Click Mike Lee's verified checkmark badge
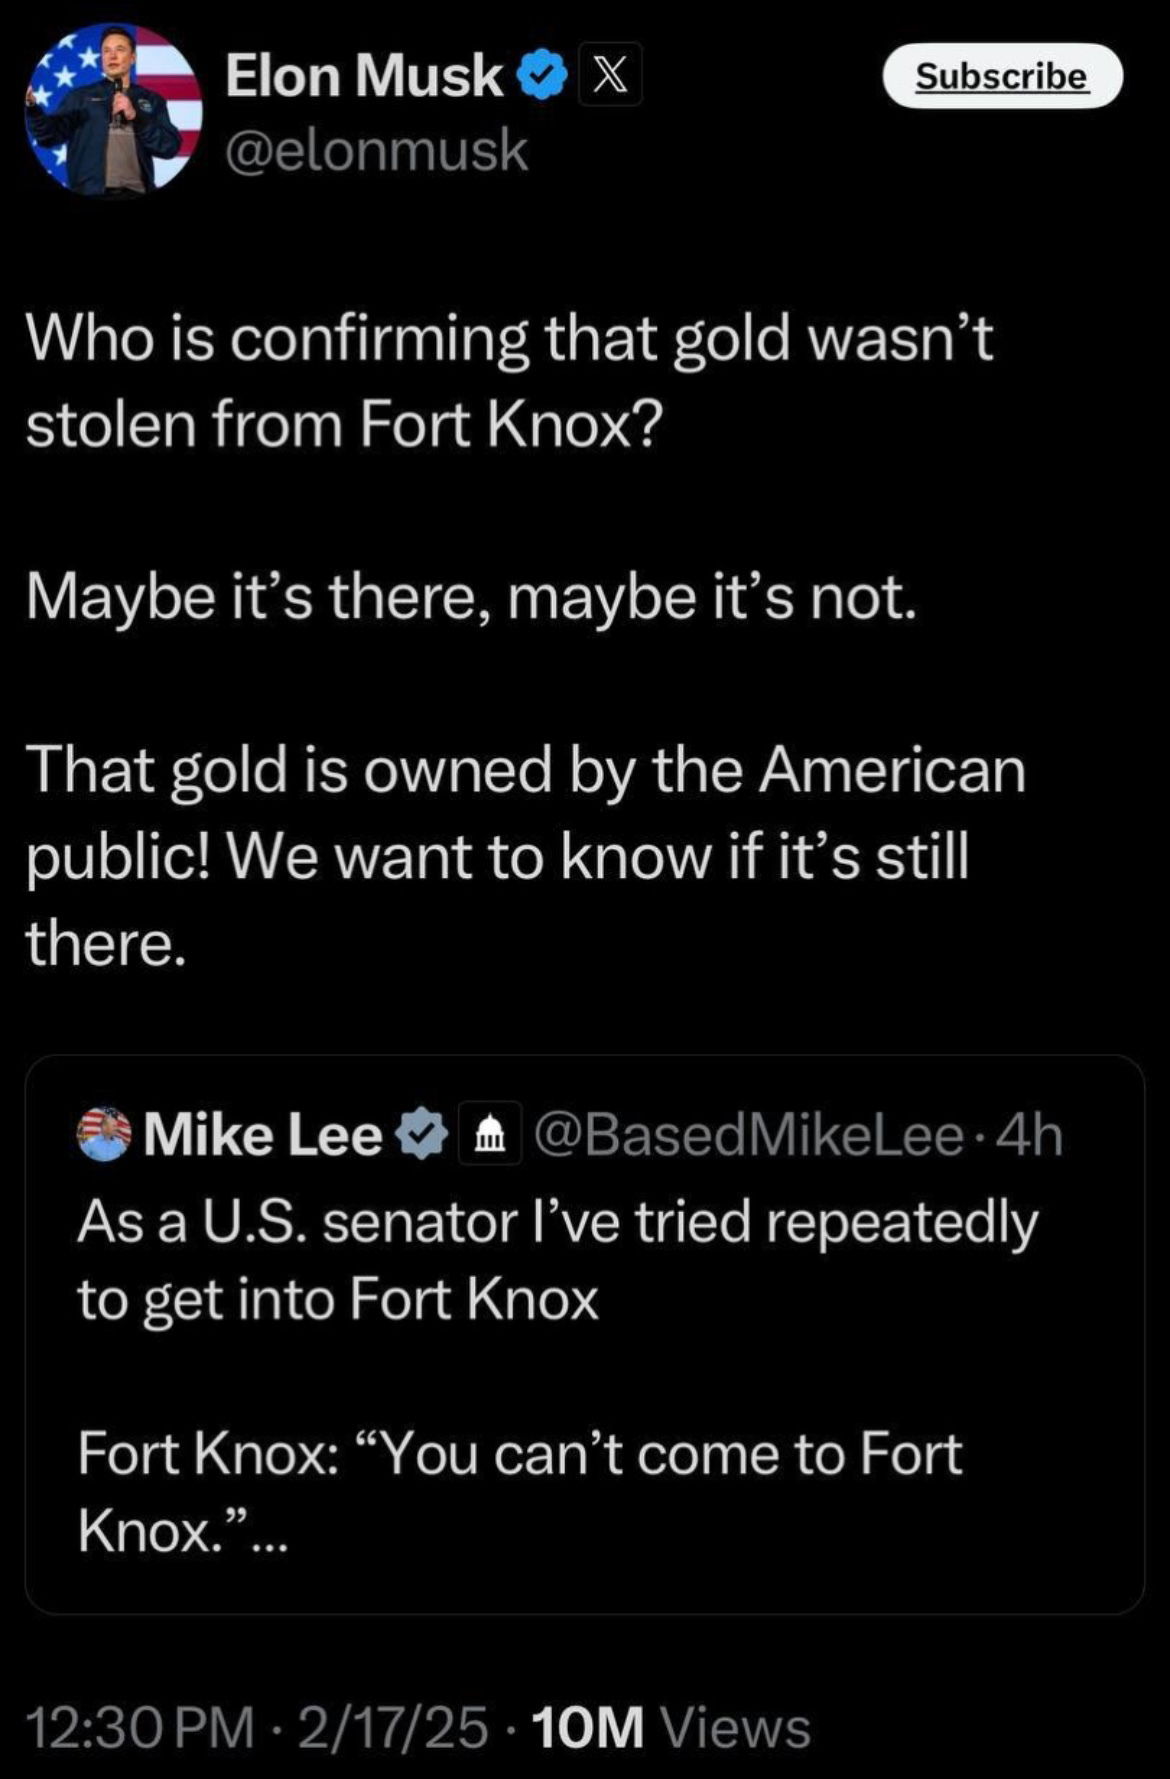 click(423, 1134)
